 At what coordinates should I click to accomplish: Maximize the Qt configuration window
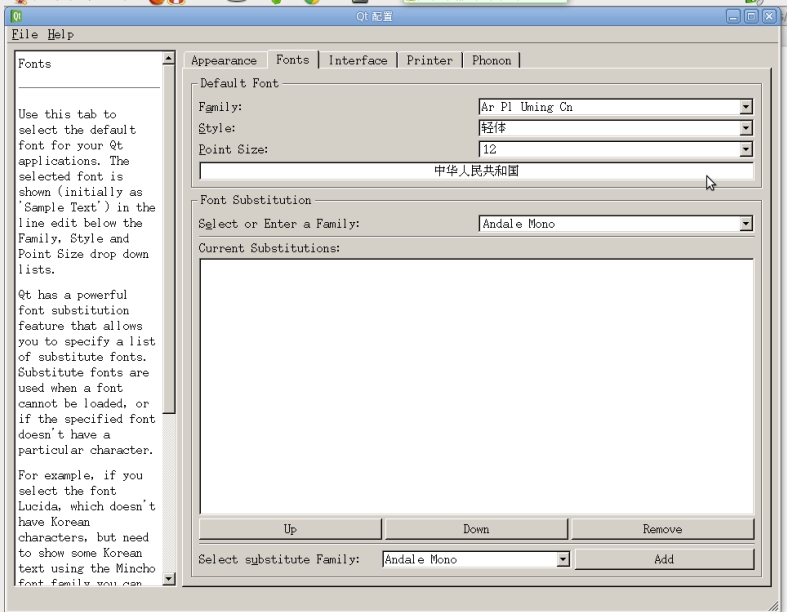(751, 17)
